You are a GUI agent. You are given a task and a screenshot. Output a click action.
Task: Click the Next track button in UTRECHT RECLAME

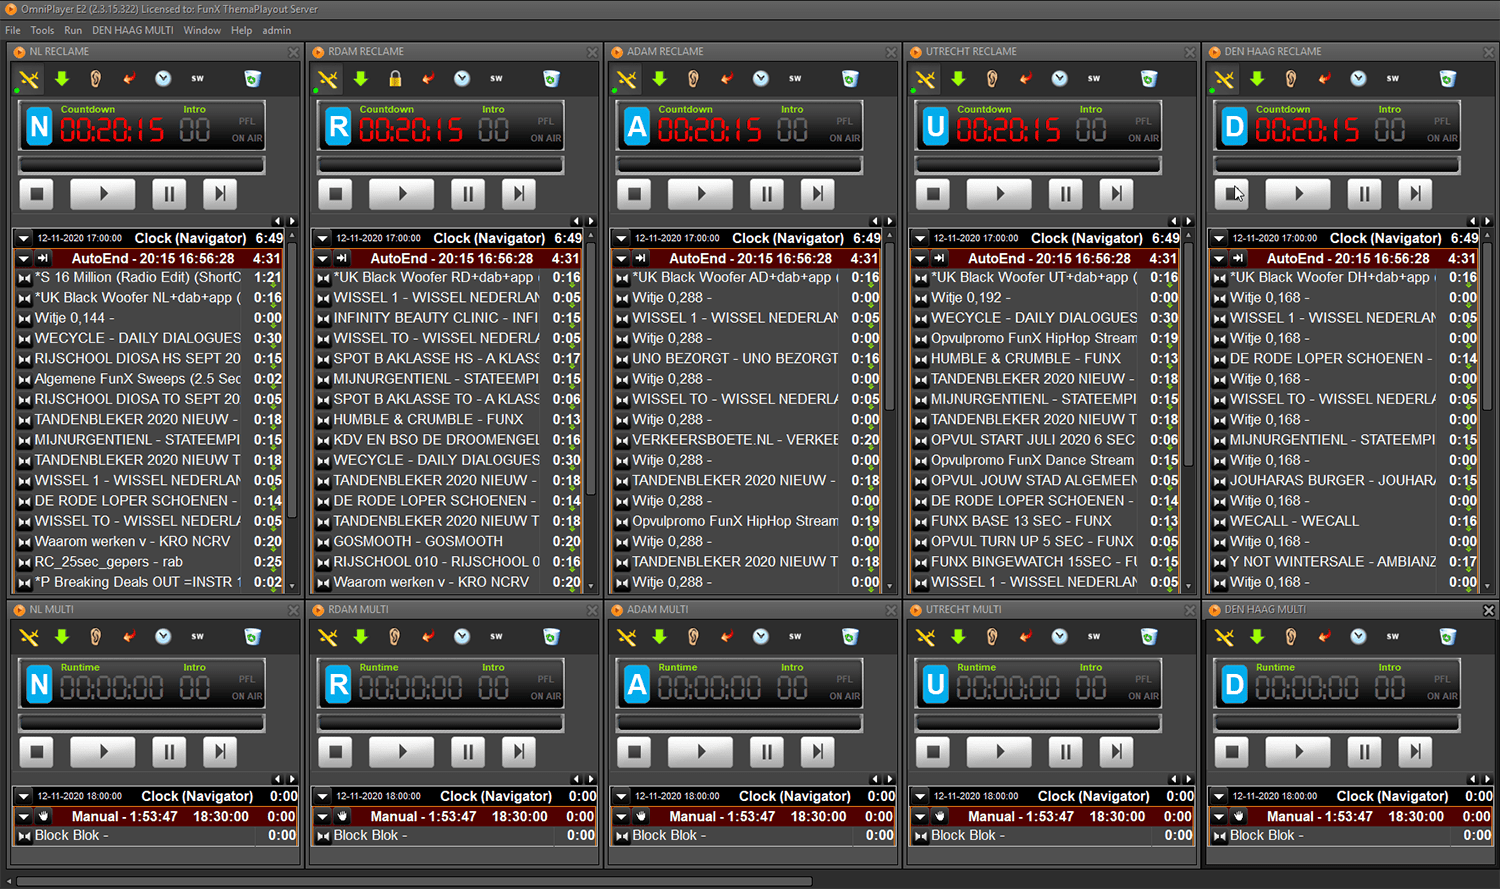coord(1116,194)
